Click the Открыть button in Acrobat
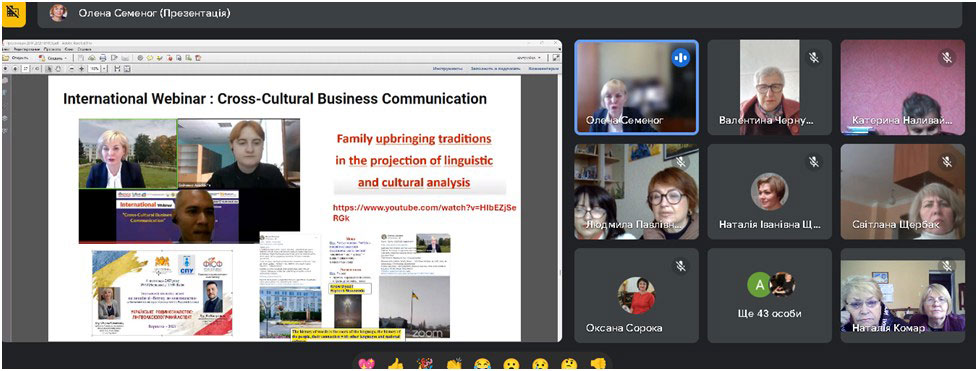This screenshot has width=978, height=371. (x=16, y=57)
